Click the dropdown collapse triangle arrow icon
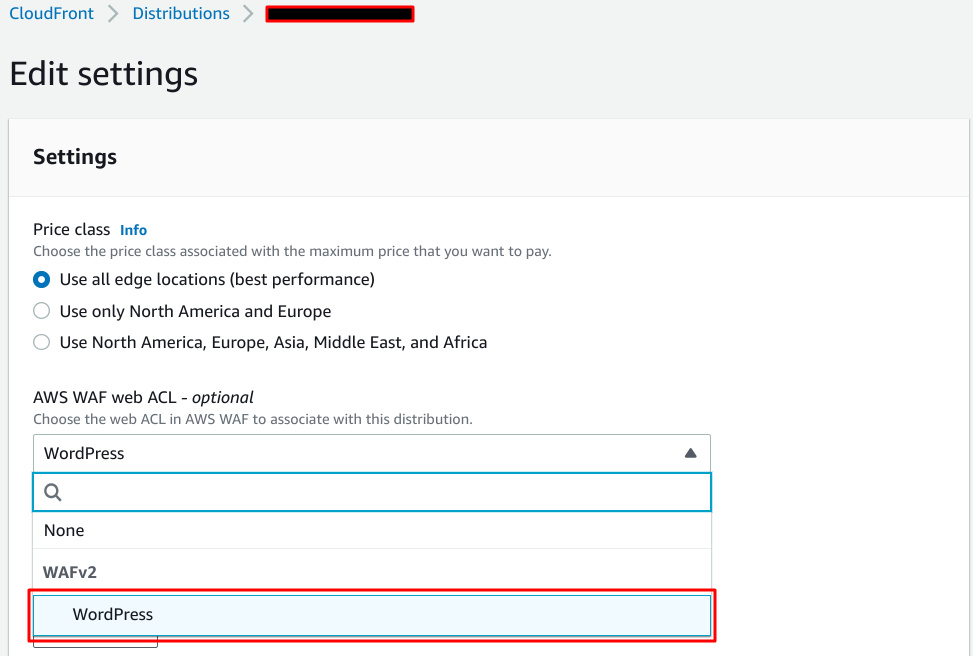The image size is (973, 656). 690,454
